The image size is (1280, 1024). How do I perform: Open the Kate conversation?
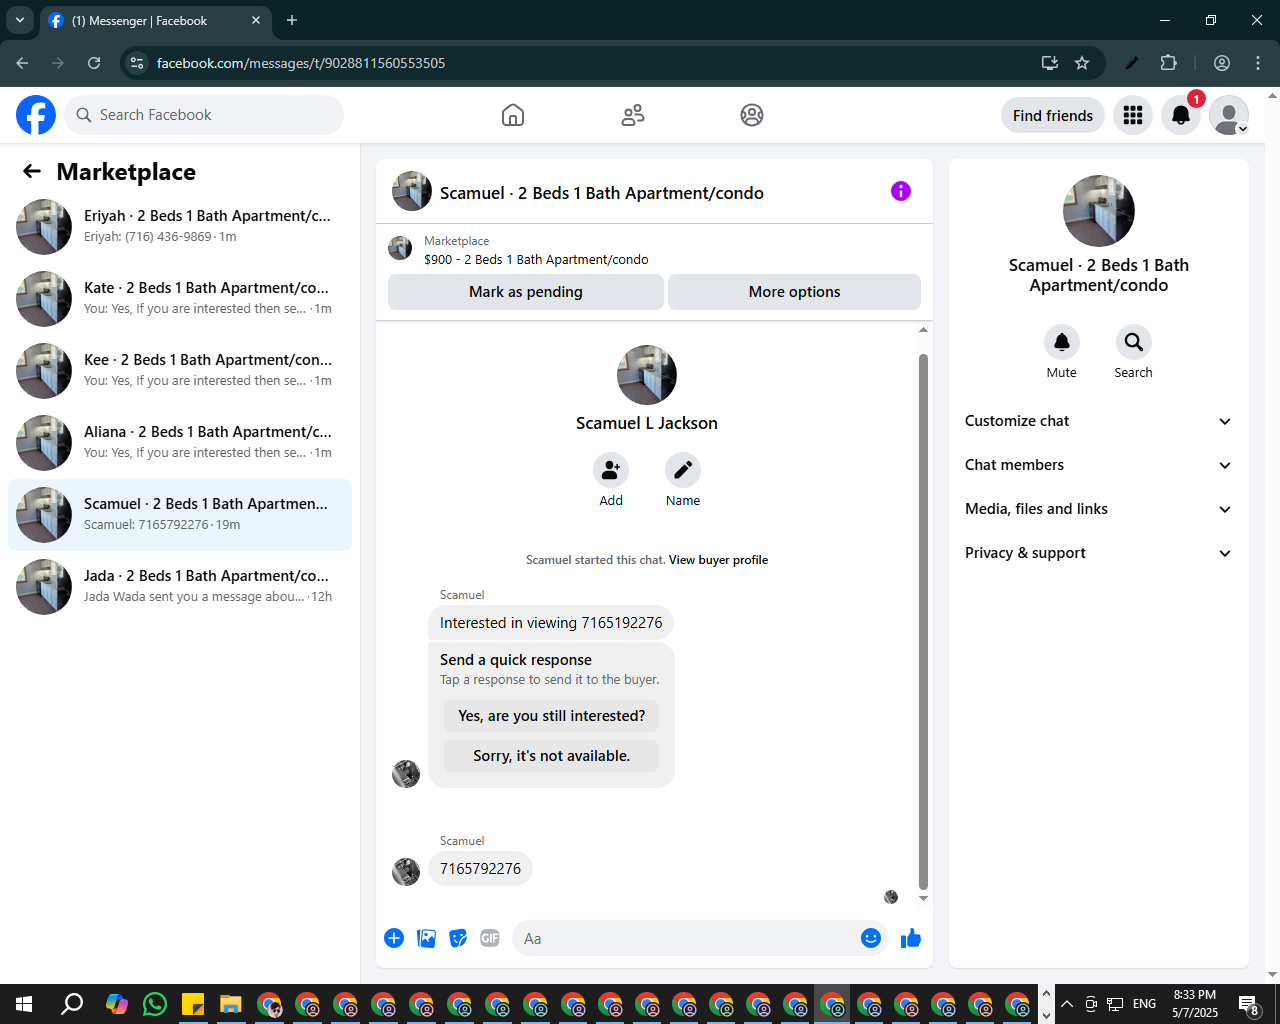[x=180, y=299]
